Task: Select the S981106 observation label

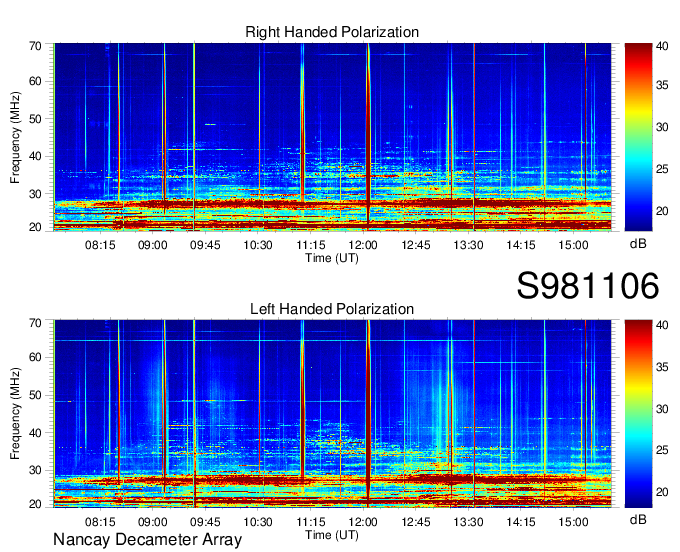Action: click(x=588, y=286)
